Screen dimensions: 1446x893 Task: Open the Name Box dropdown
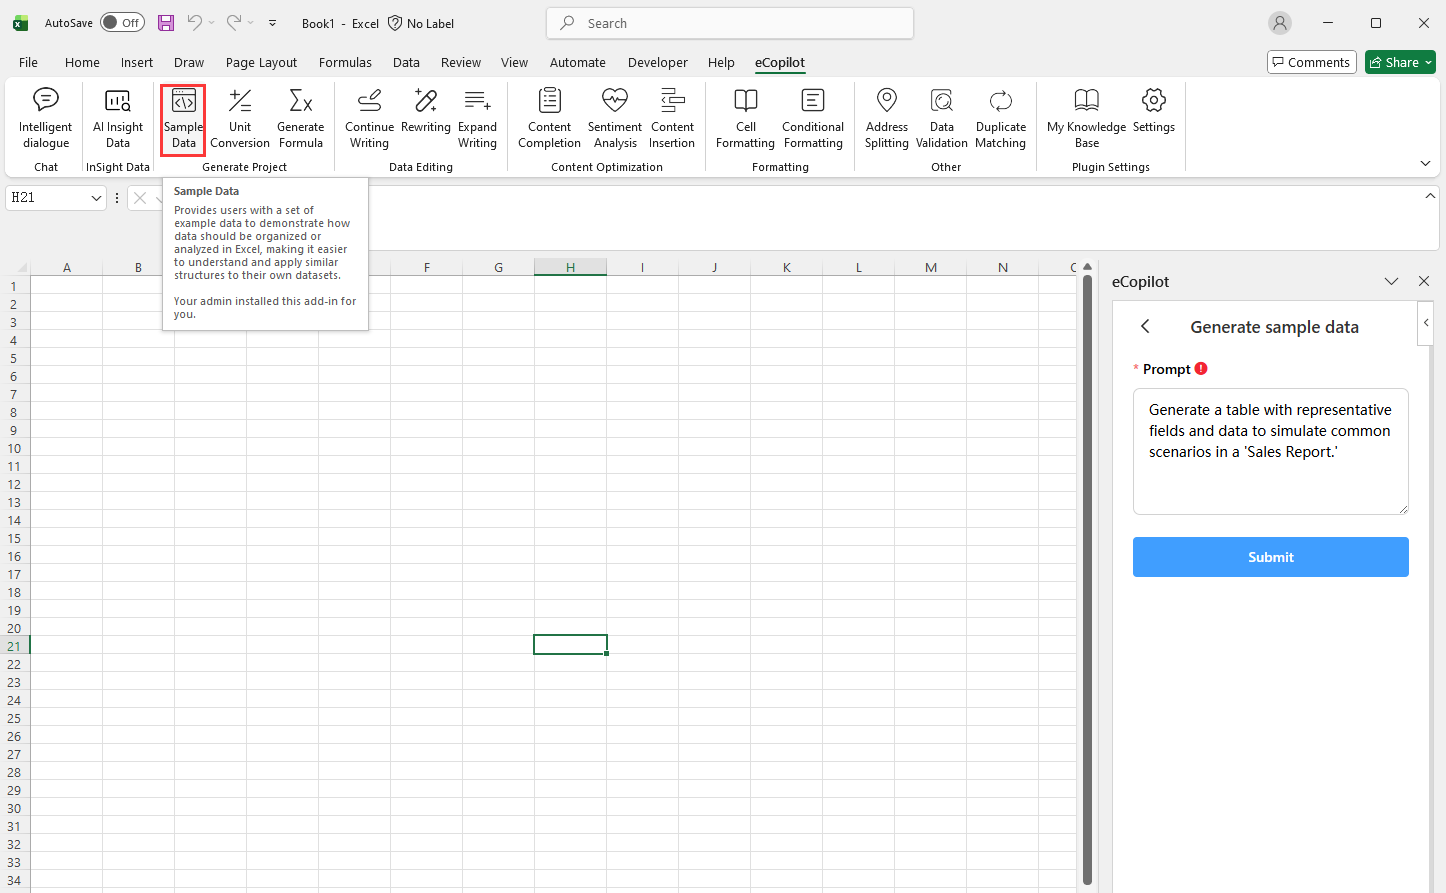click(96, 197)
